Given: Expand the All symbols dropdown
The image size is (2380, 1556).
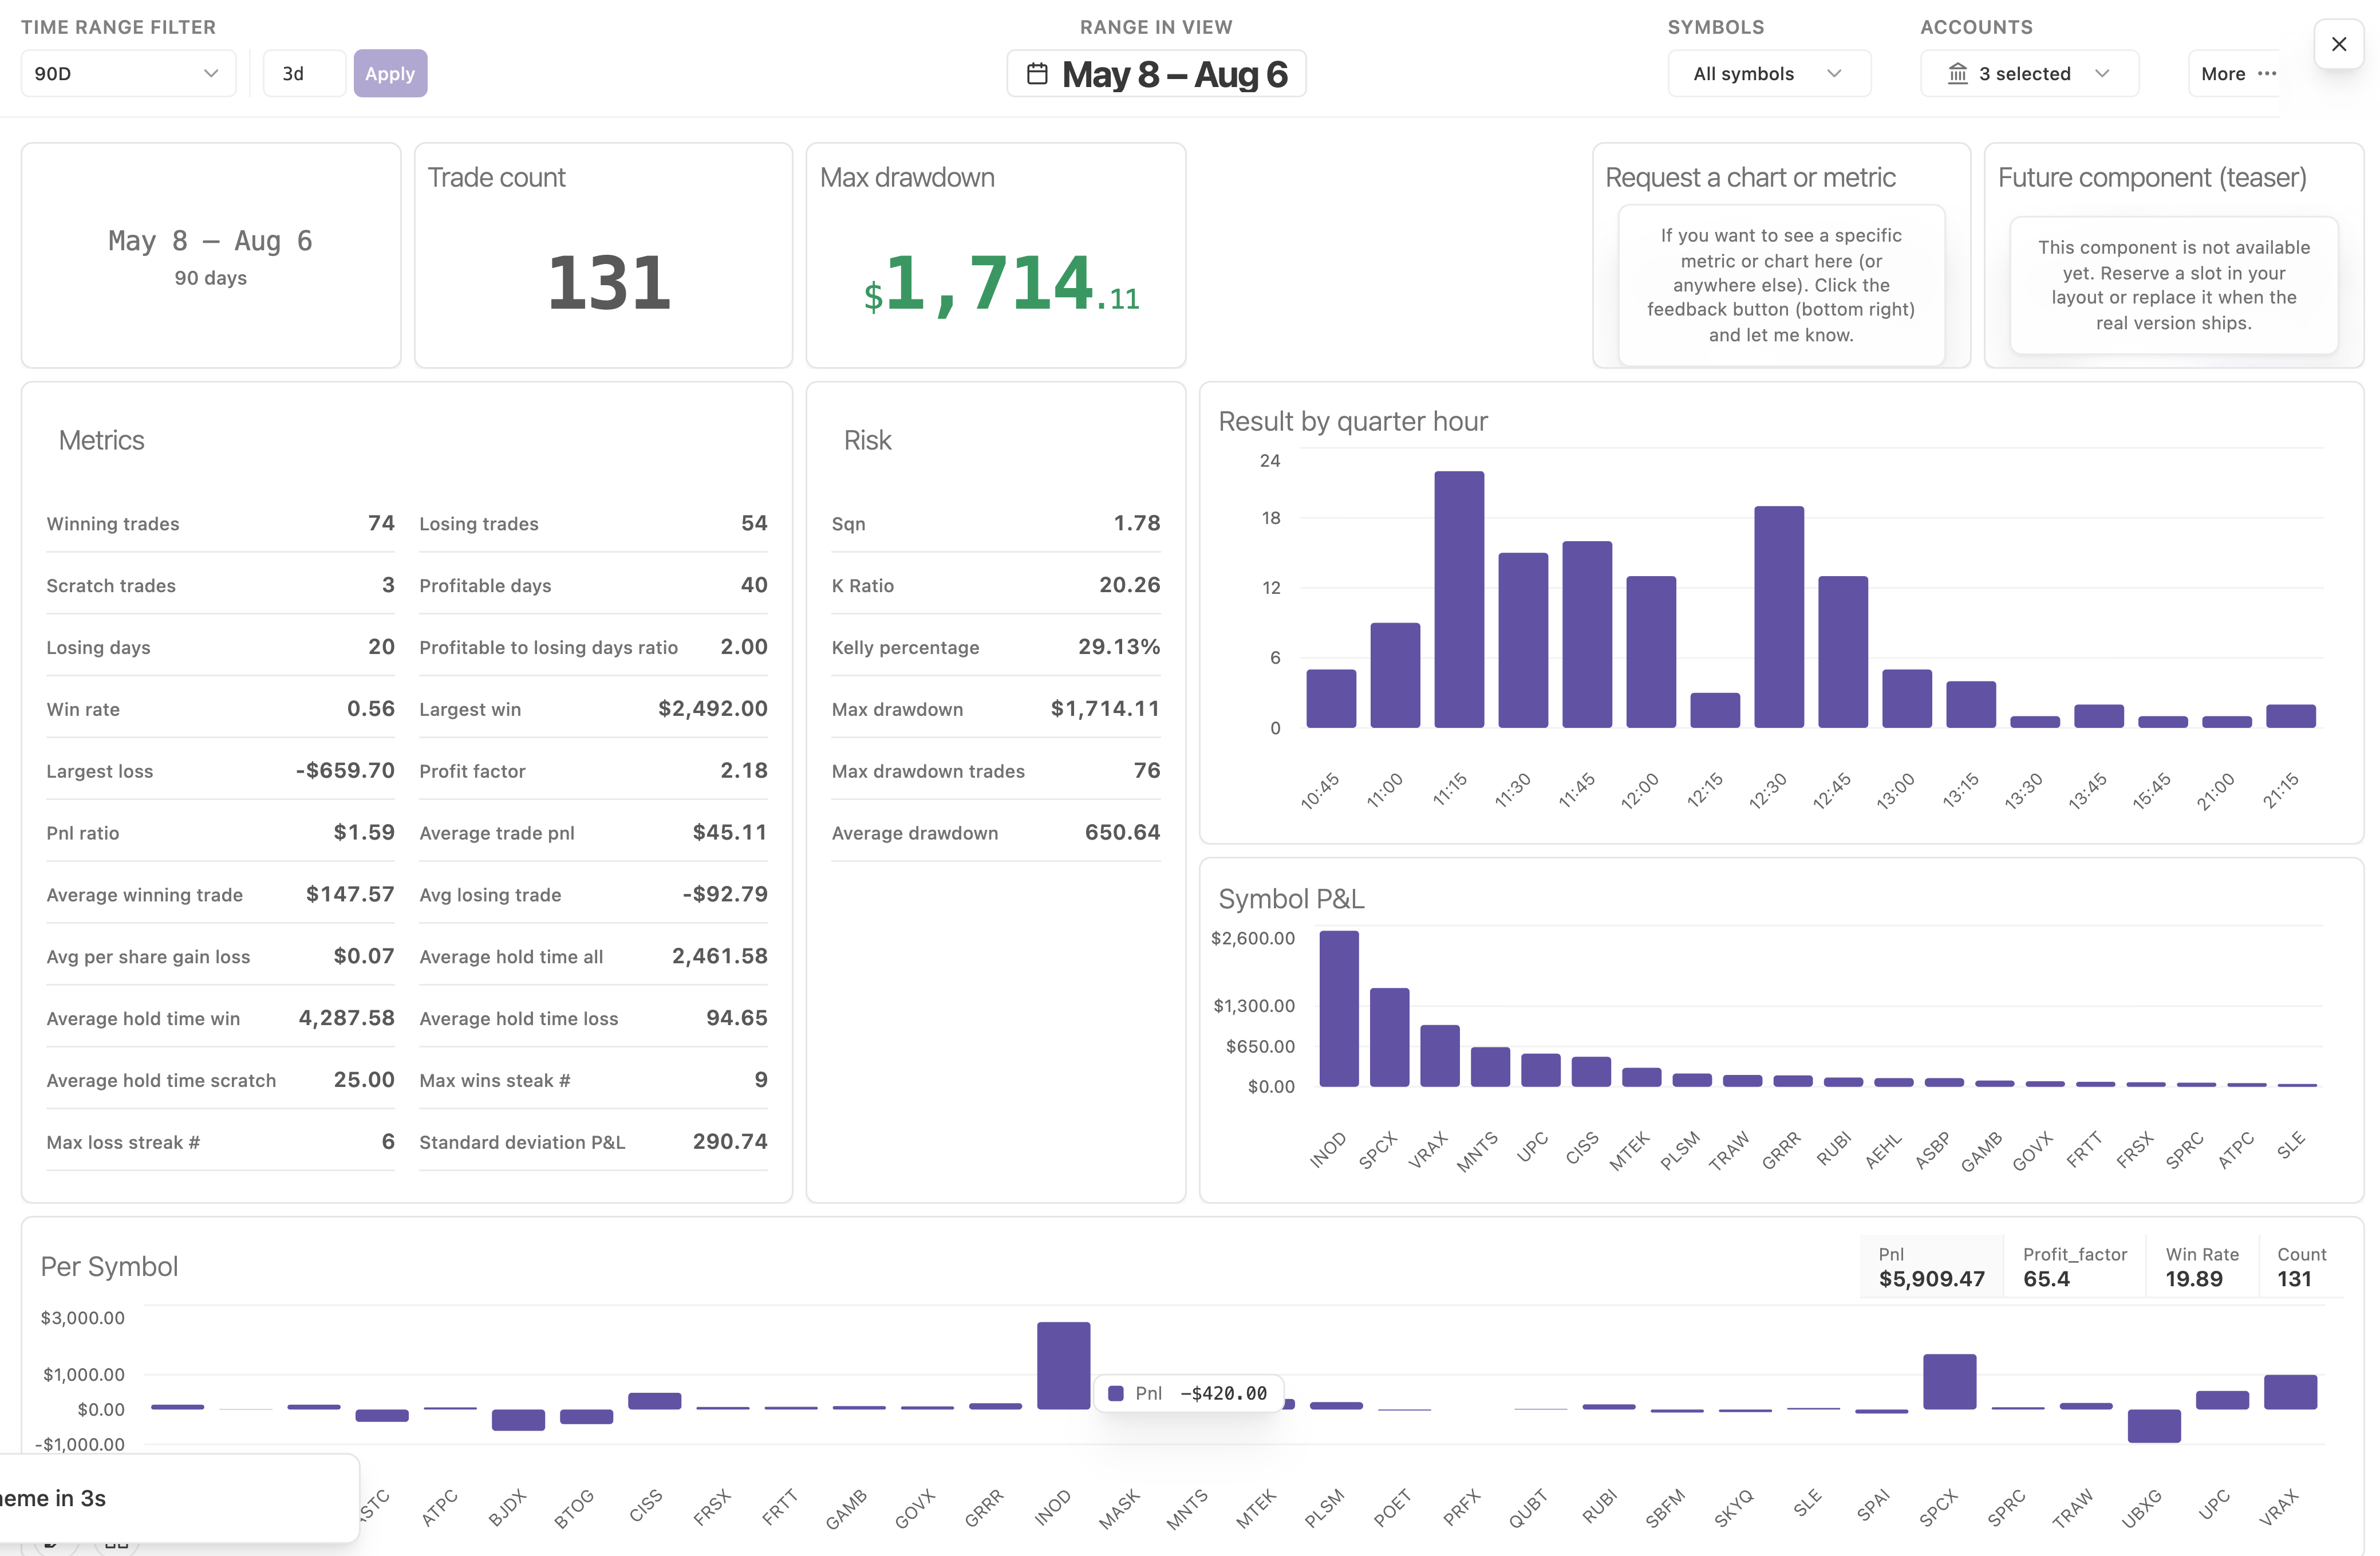Looking at the screenshot, I should (x=1768, y=74).
